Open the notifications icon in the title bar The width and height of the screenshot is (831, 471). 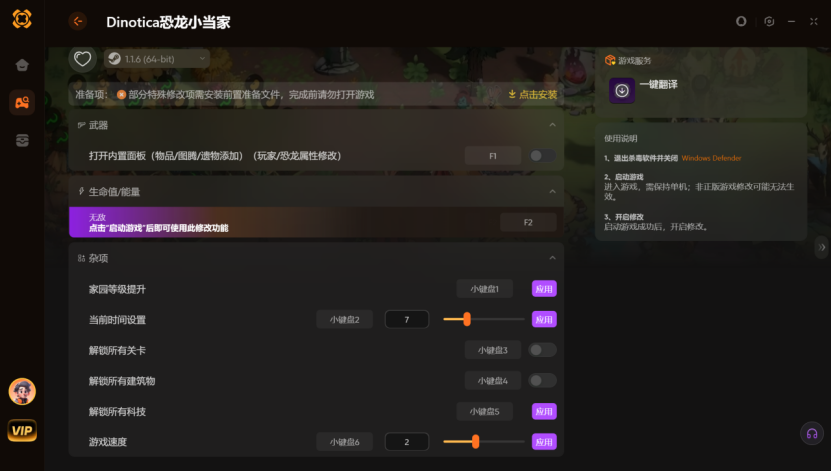click(741, 21)
